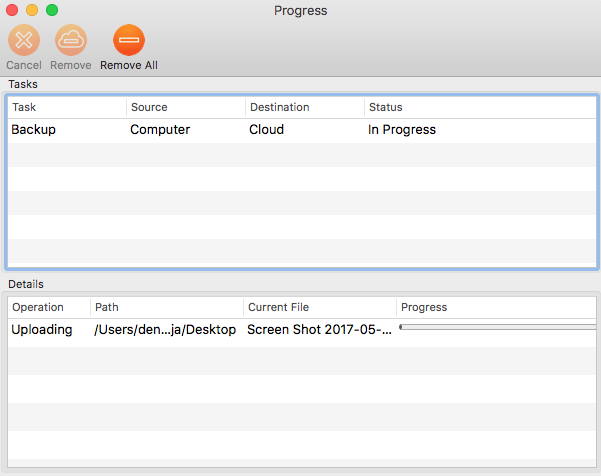Sort tasks by the Source column header
Viewport: 601px width, 476px height.
[186, 107]
